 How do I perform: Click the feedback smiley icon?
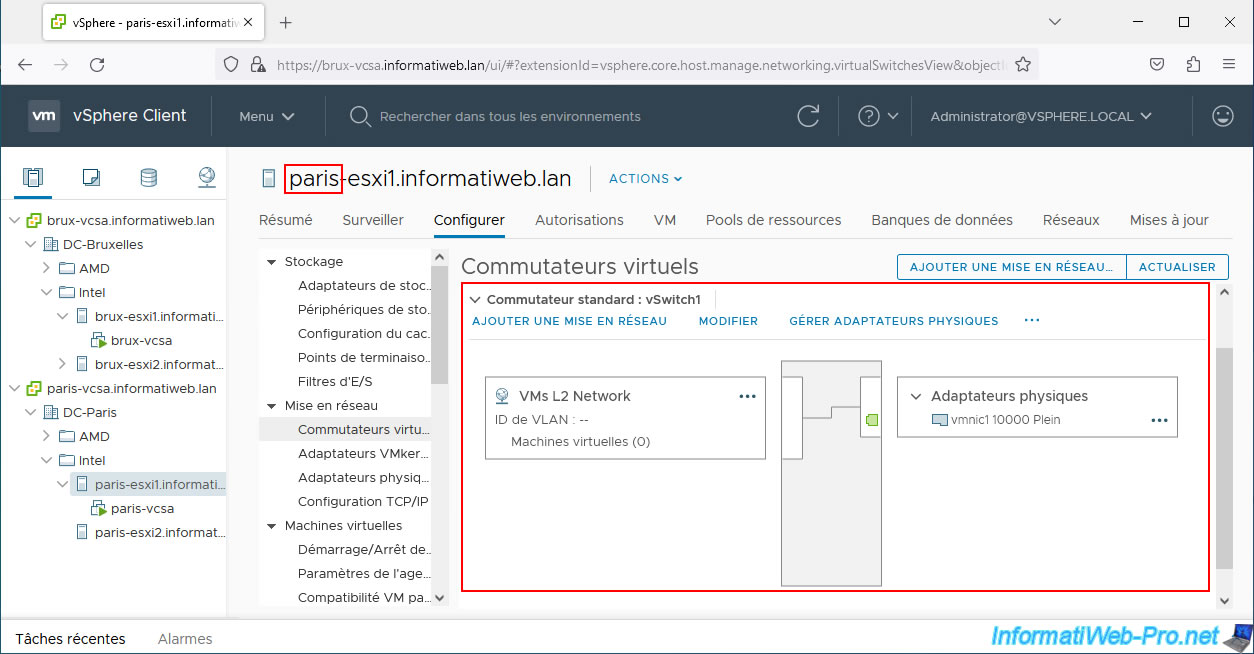1222,116
